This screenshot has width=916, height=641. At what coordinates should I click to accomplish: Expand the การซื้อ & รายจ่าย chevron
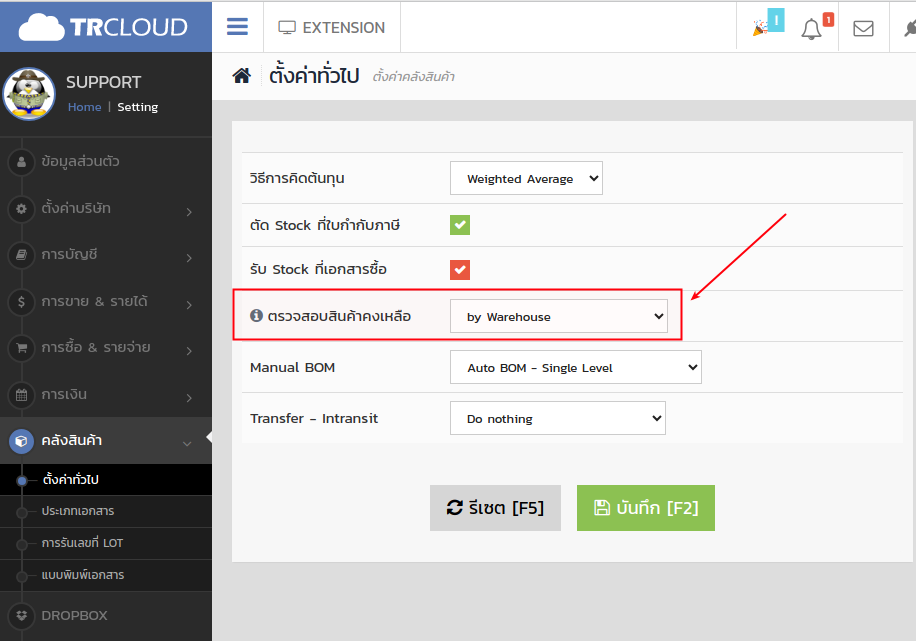point(189,351)
